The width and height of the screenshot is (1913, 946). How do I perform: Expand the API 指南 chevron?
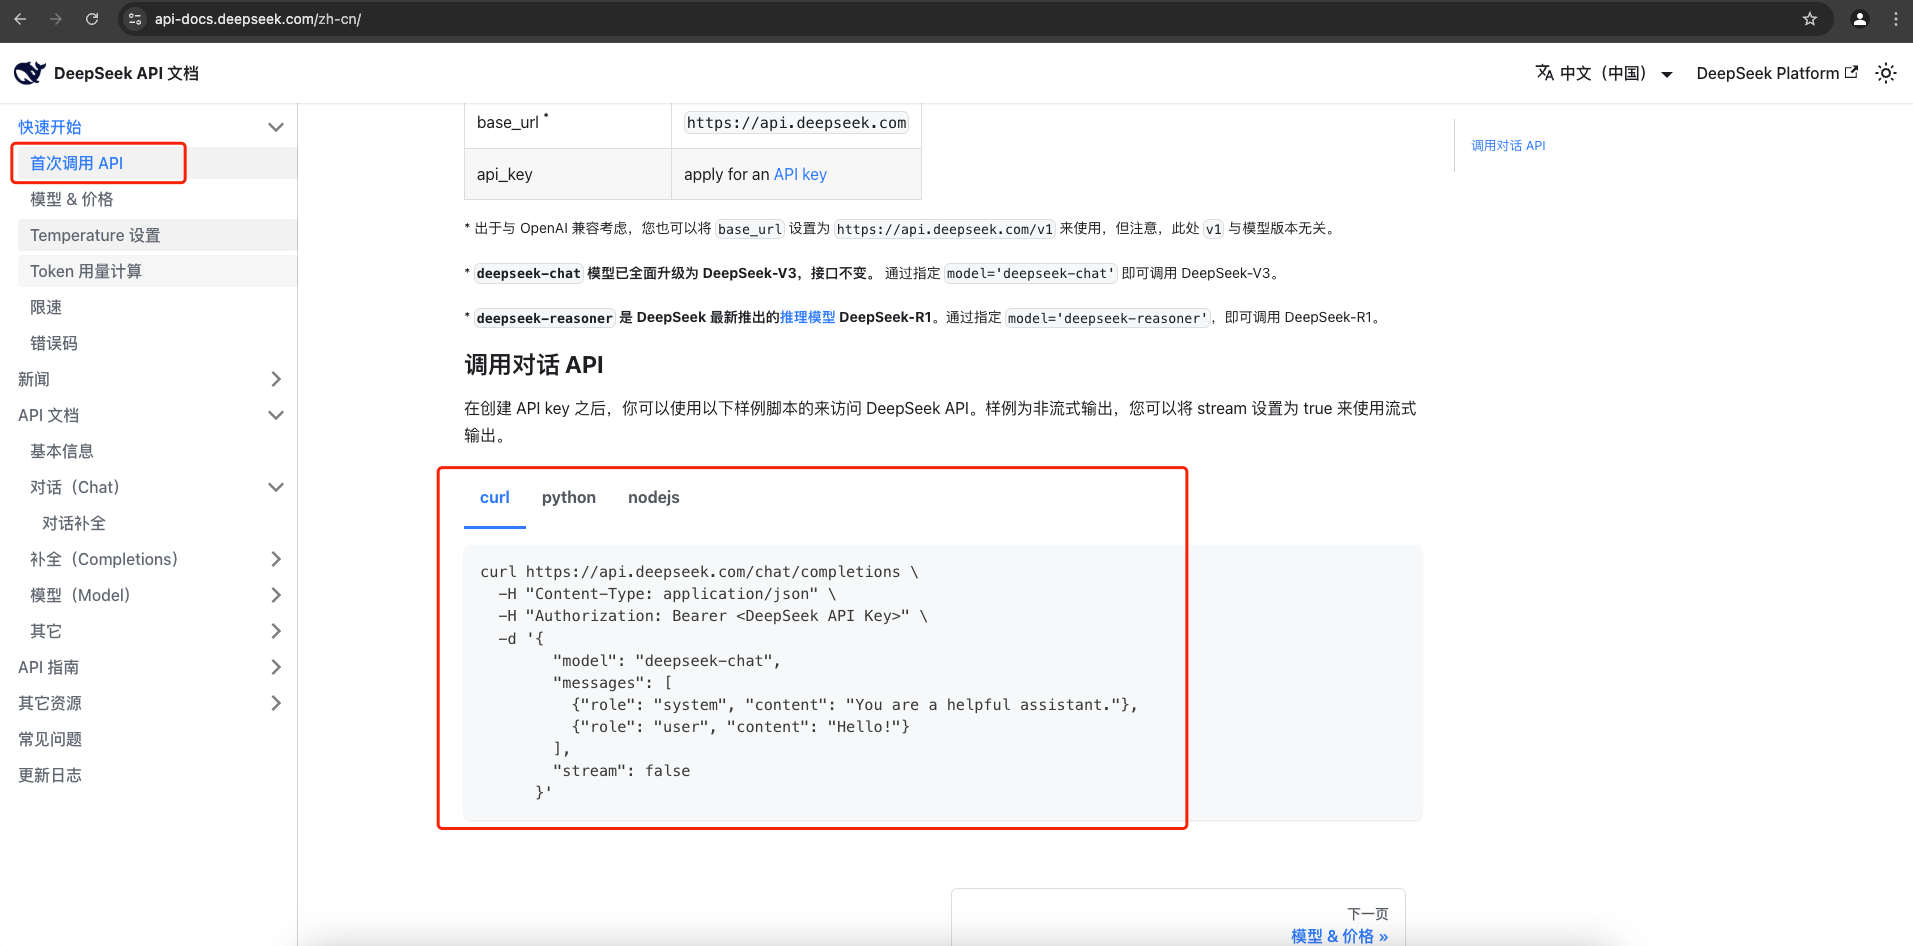click(x=276, y=667)
